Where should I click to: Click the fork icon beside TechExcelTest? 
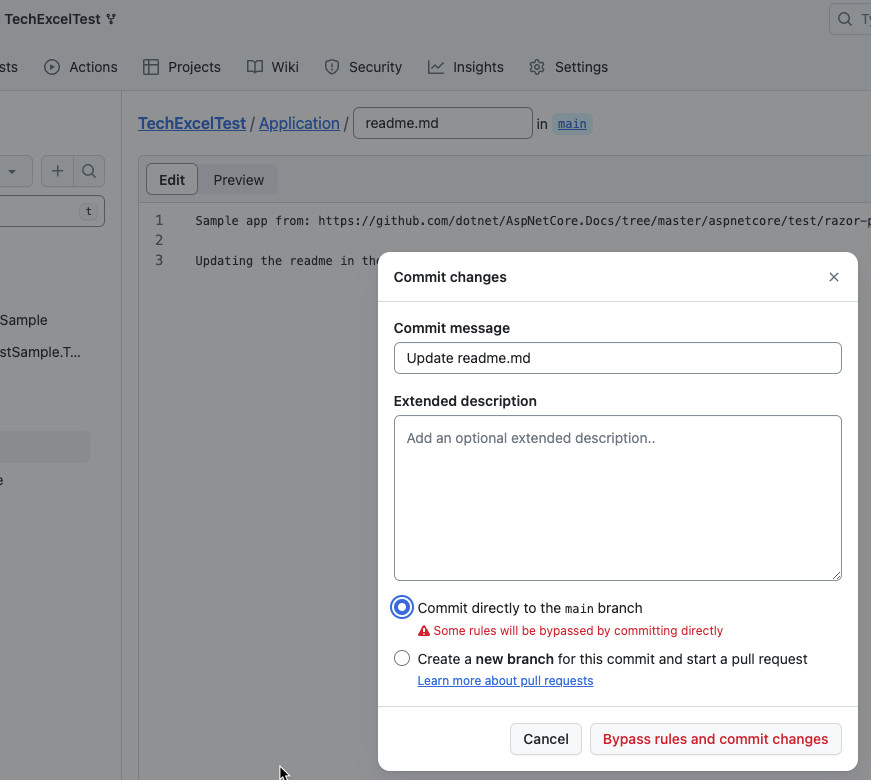coord(111,19)
